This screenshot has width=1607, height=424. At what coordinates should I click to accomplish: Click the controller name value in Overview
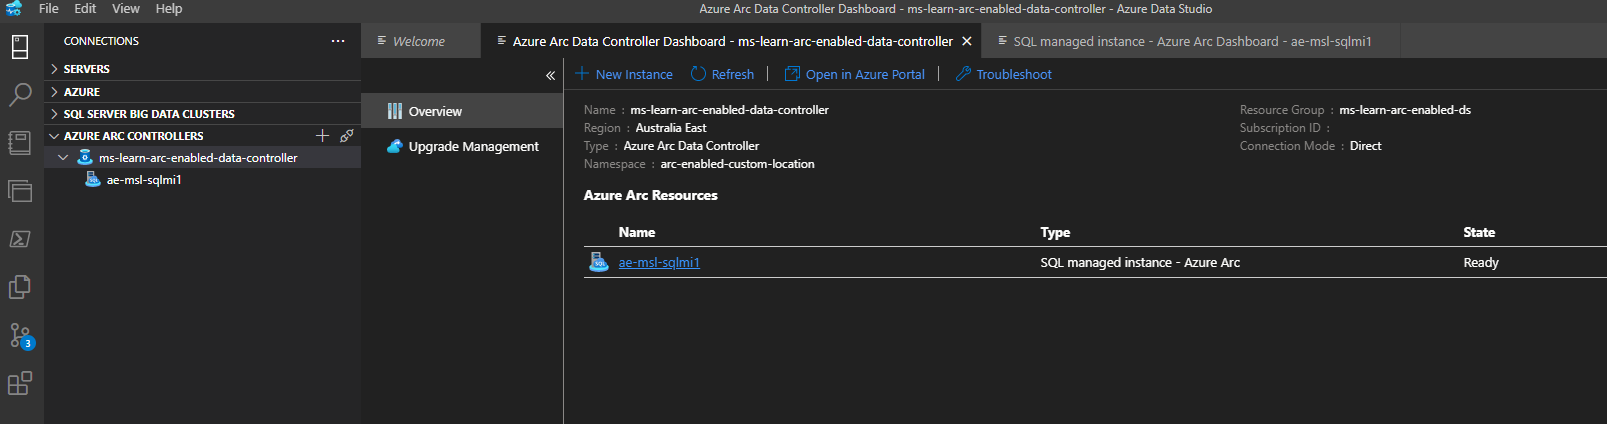tap(729, 110)
